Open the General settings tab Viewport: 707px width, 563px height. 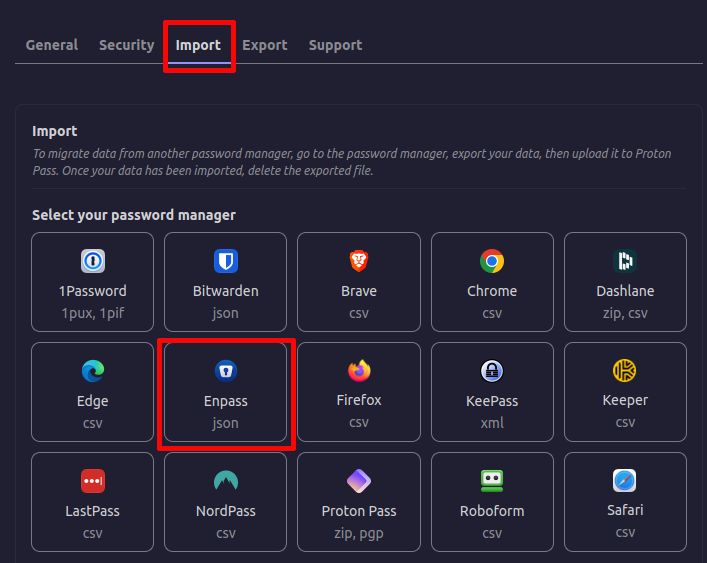tap(52, 45)
